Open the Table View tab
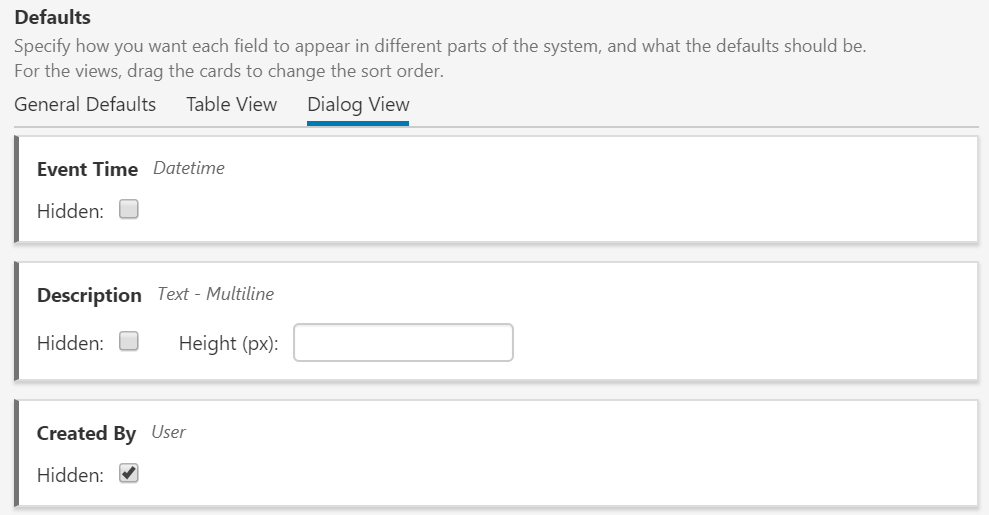The height and width of the screenshot is (515, 989). 231,105
